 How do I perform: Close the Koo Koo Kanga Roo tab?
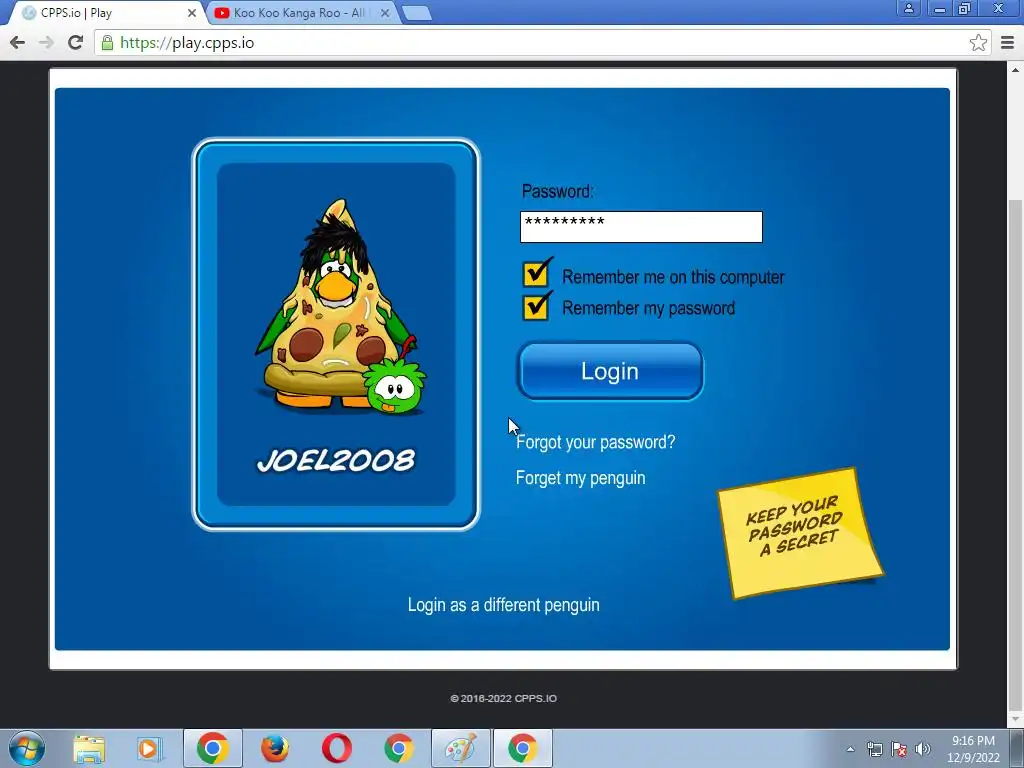[x=385, y=13]
